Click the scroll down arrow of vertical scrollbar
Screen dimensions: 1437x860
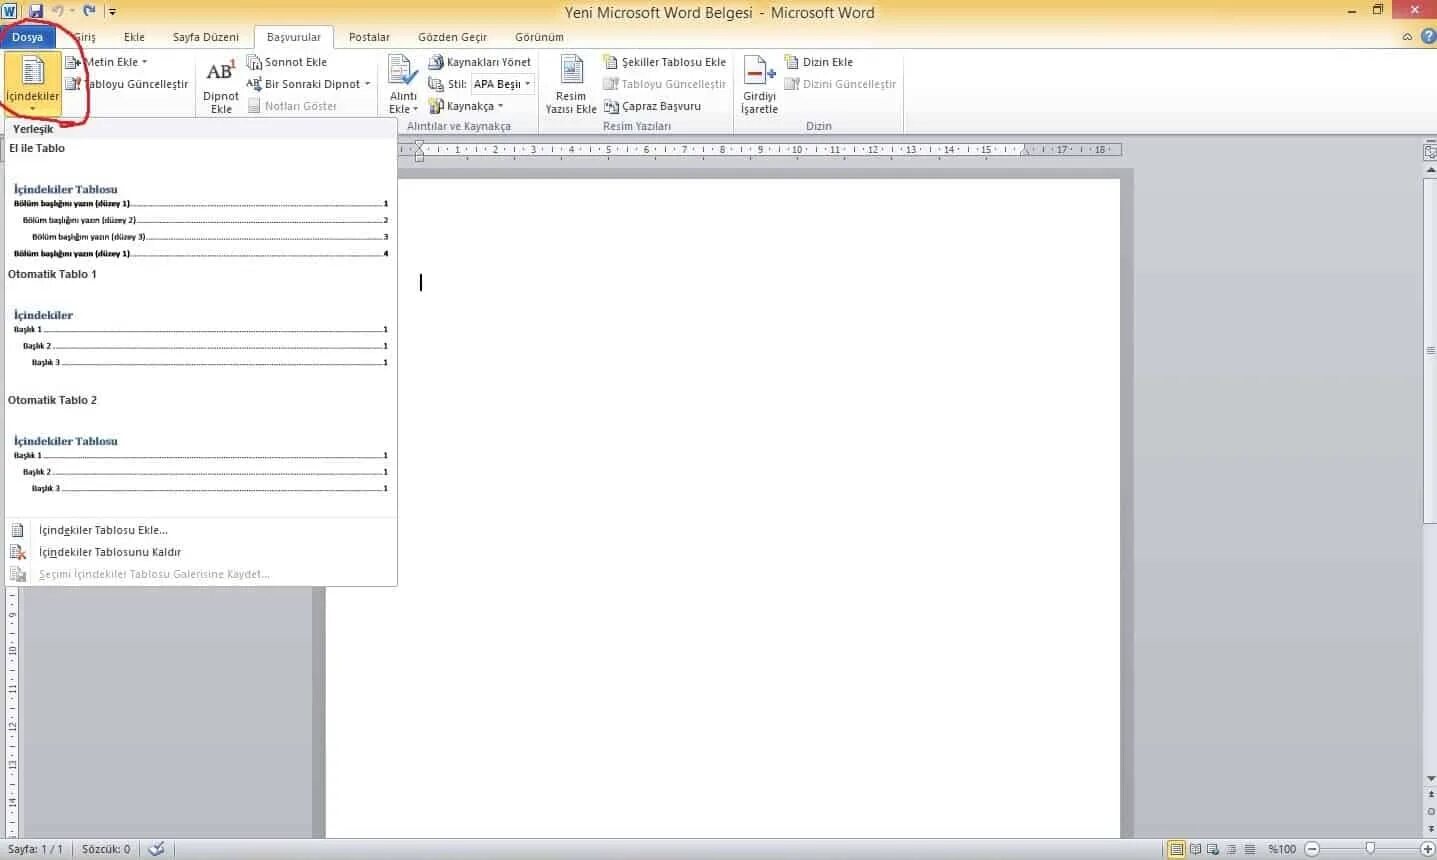click(x=1430, y=778)
